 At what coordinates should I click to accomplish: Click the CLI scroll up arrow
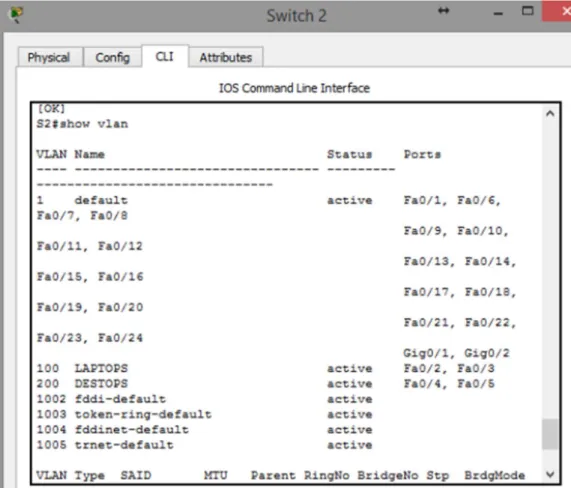pos(550,114)
